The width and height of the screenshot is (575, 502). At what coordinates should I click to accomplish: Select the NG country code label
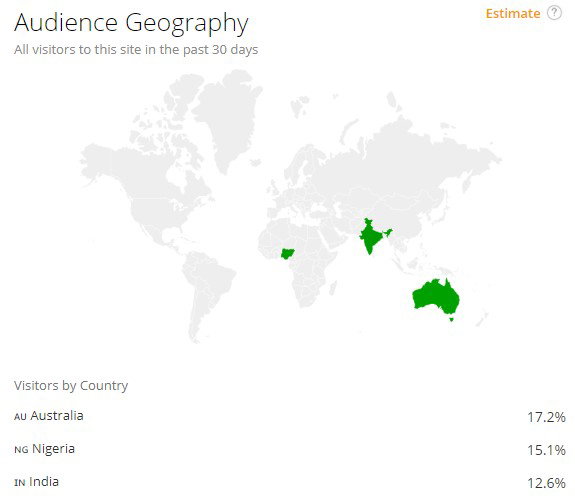point(21,450)
